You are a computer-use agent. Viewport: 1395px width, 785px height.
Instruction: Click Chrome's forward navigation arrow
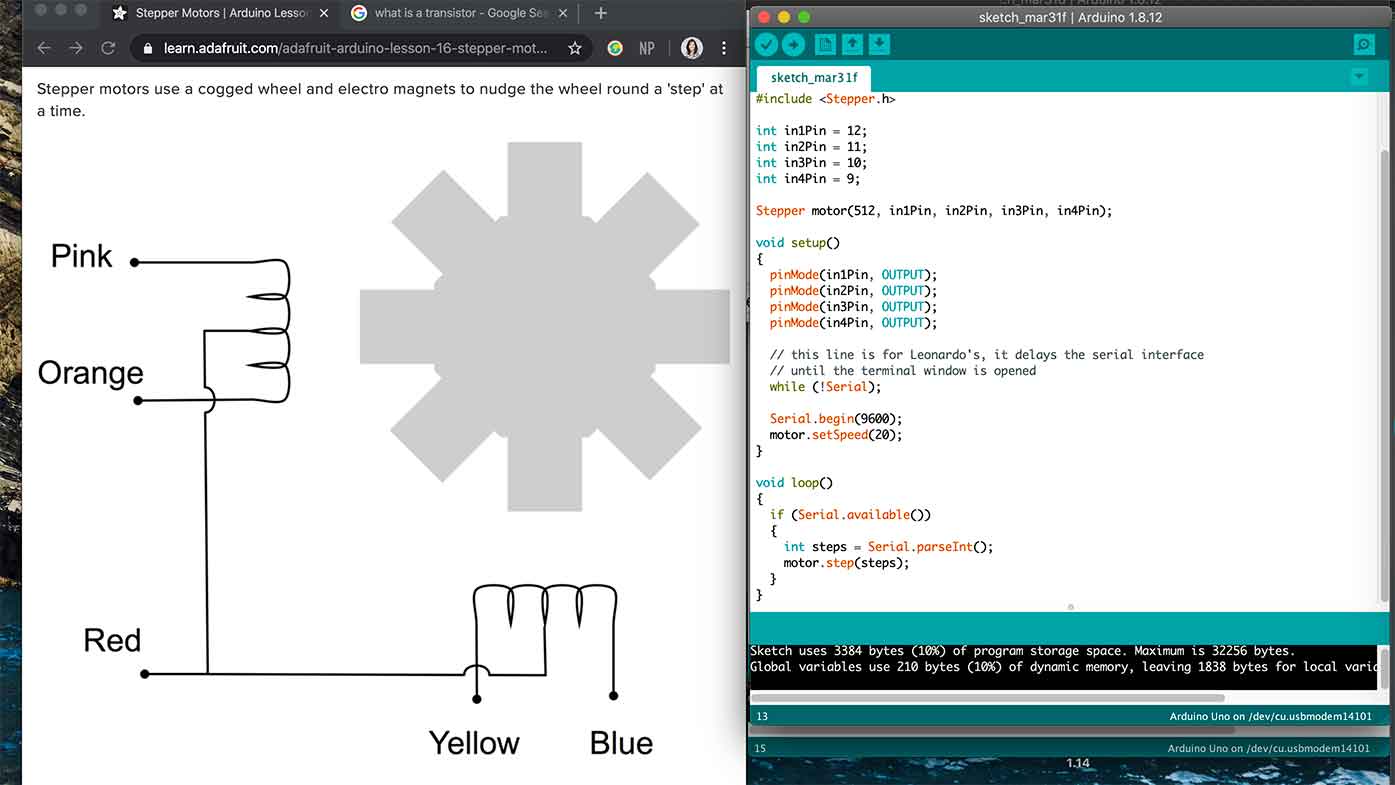(76, 48)
